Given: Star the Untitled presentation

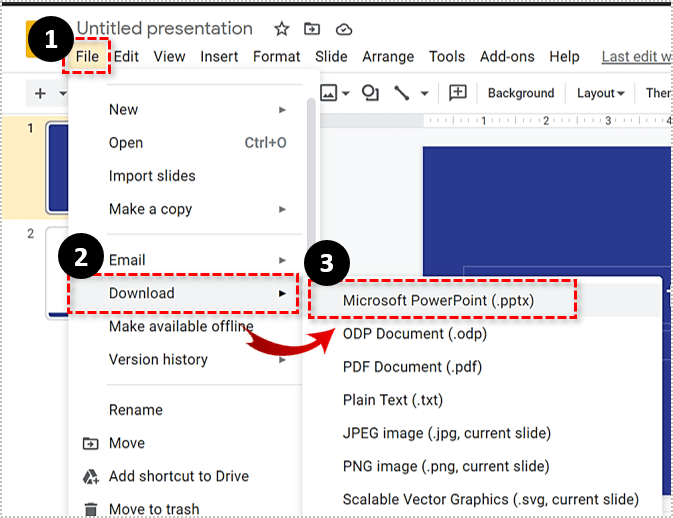Looking at the screenshot, I should [282, 29].
